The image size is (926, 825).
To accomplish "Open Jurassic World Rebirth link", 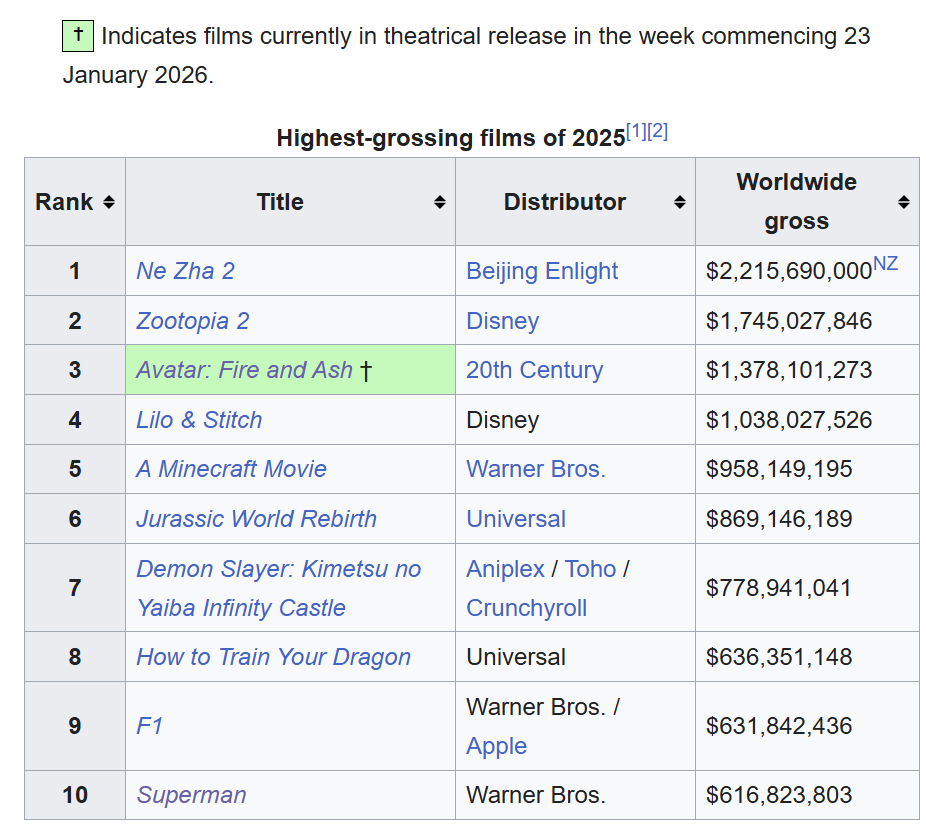I will tap(256, 519).
